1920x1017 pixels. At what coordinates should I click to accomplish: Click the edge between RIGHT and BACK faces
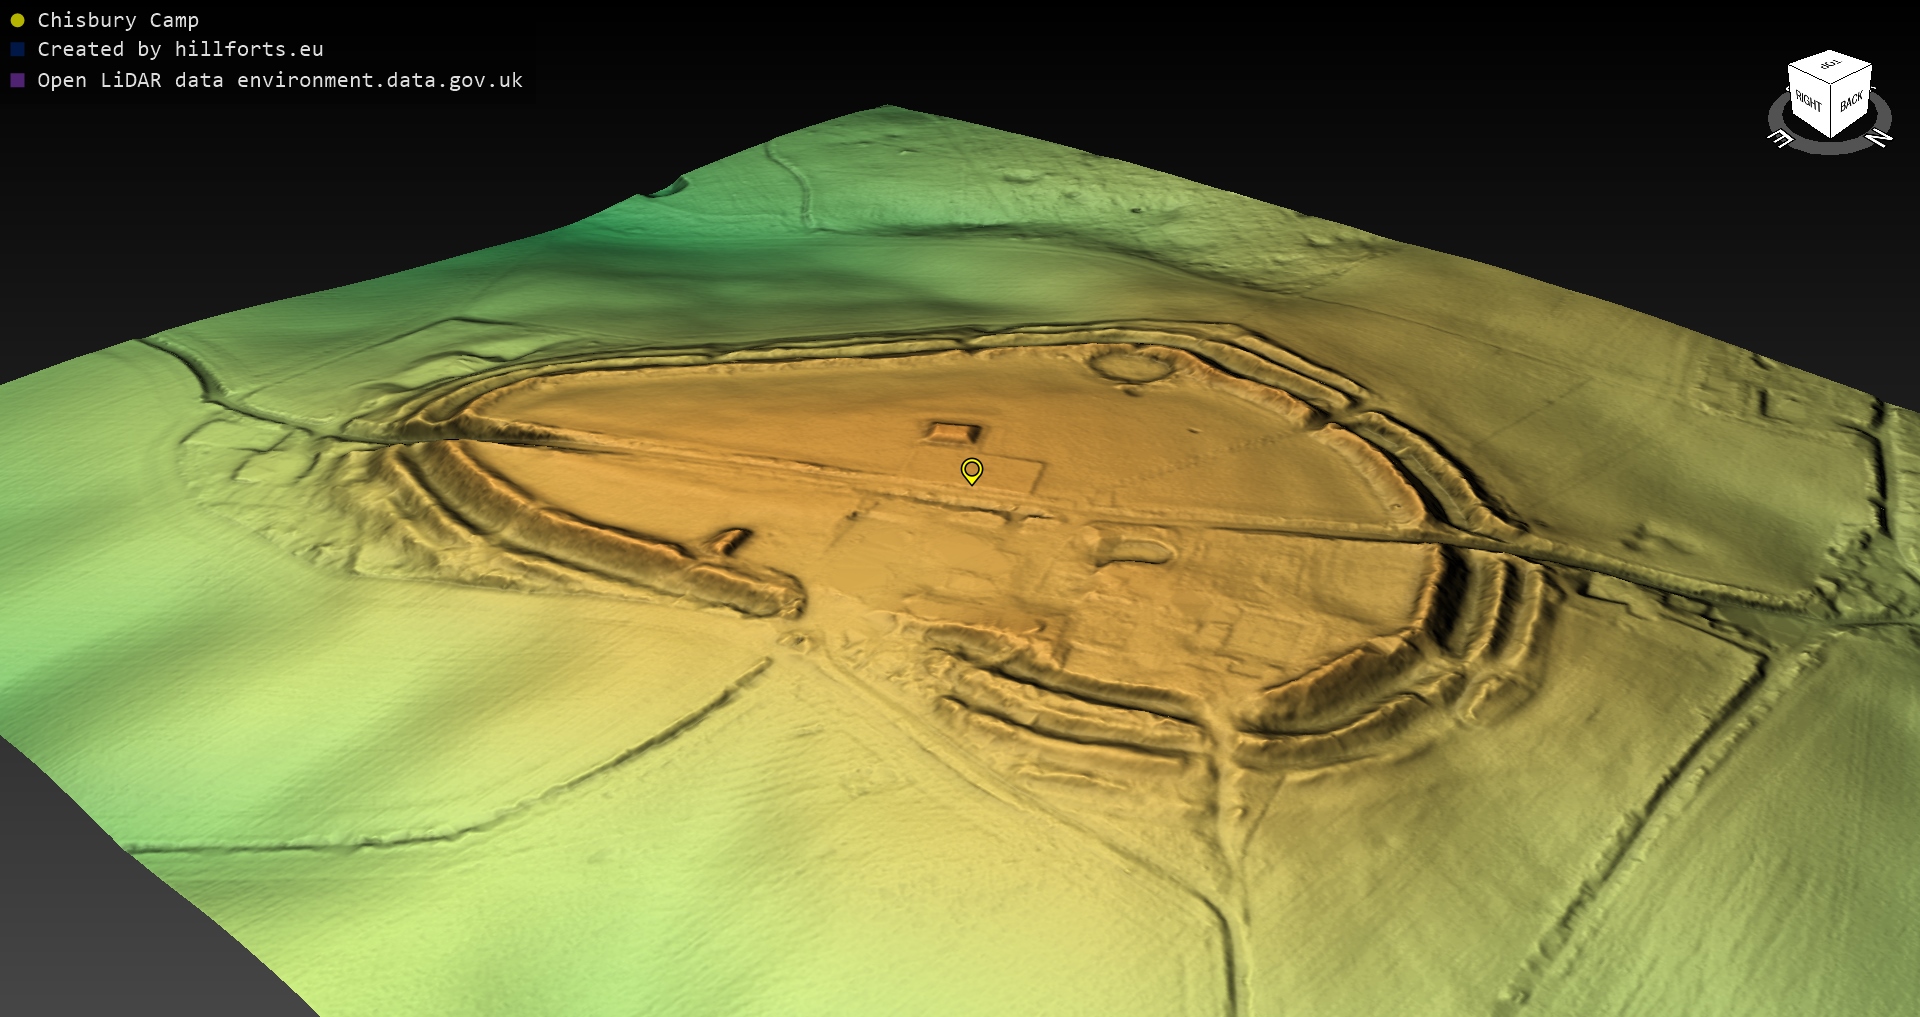coord(1830,112)
